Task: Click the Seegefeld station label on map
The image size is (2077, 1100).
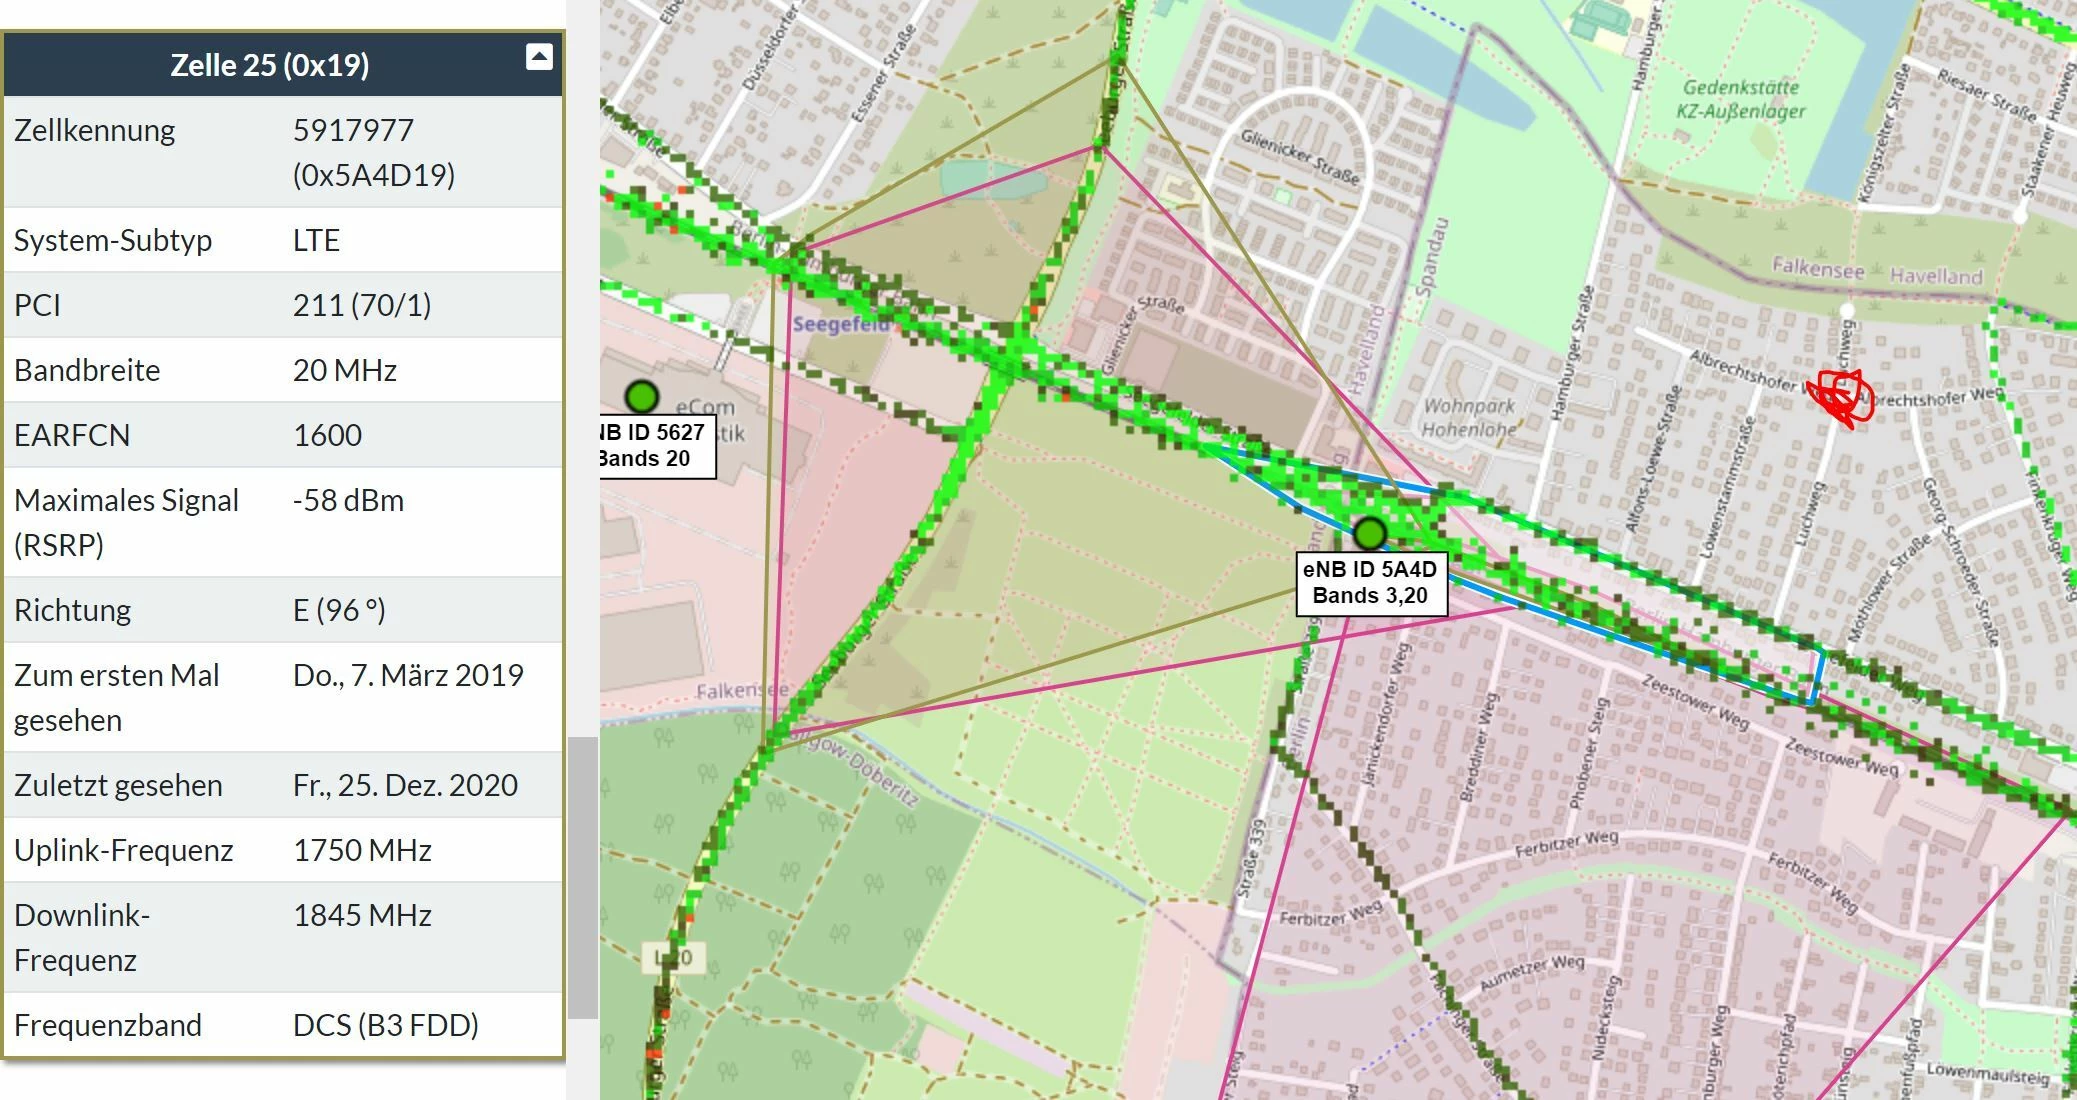Action: coord(840,325)
